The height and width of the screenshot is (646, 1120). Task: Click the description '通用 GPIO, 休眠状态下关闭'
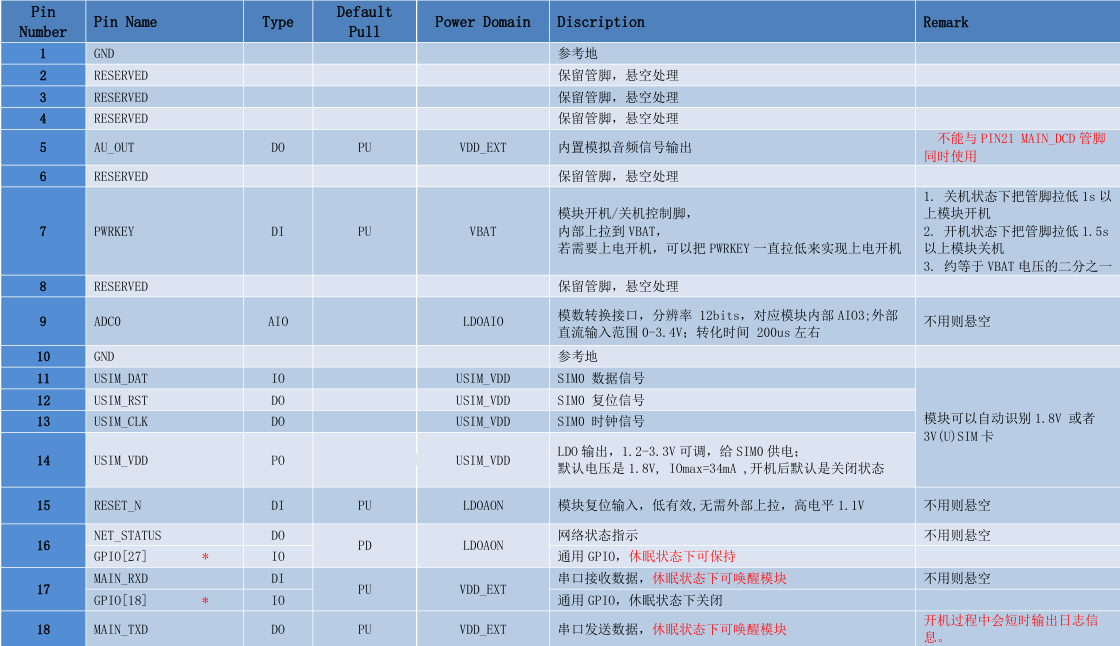click(x=640, y=600)
